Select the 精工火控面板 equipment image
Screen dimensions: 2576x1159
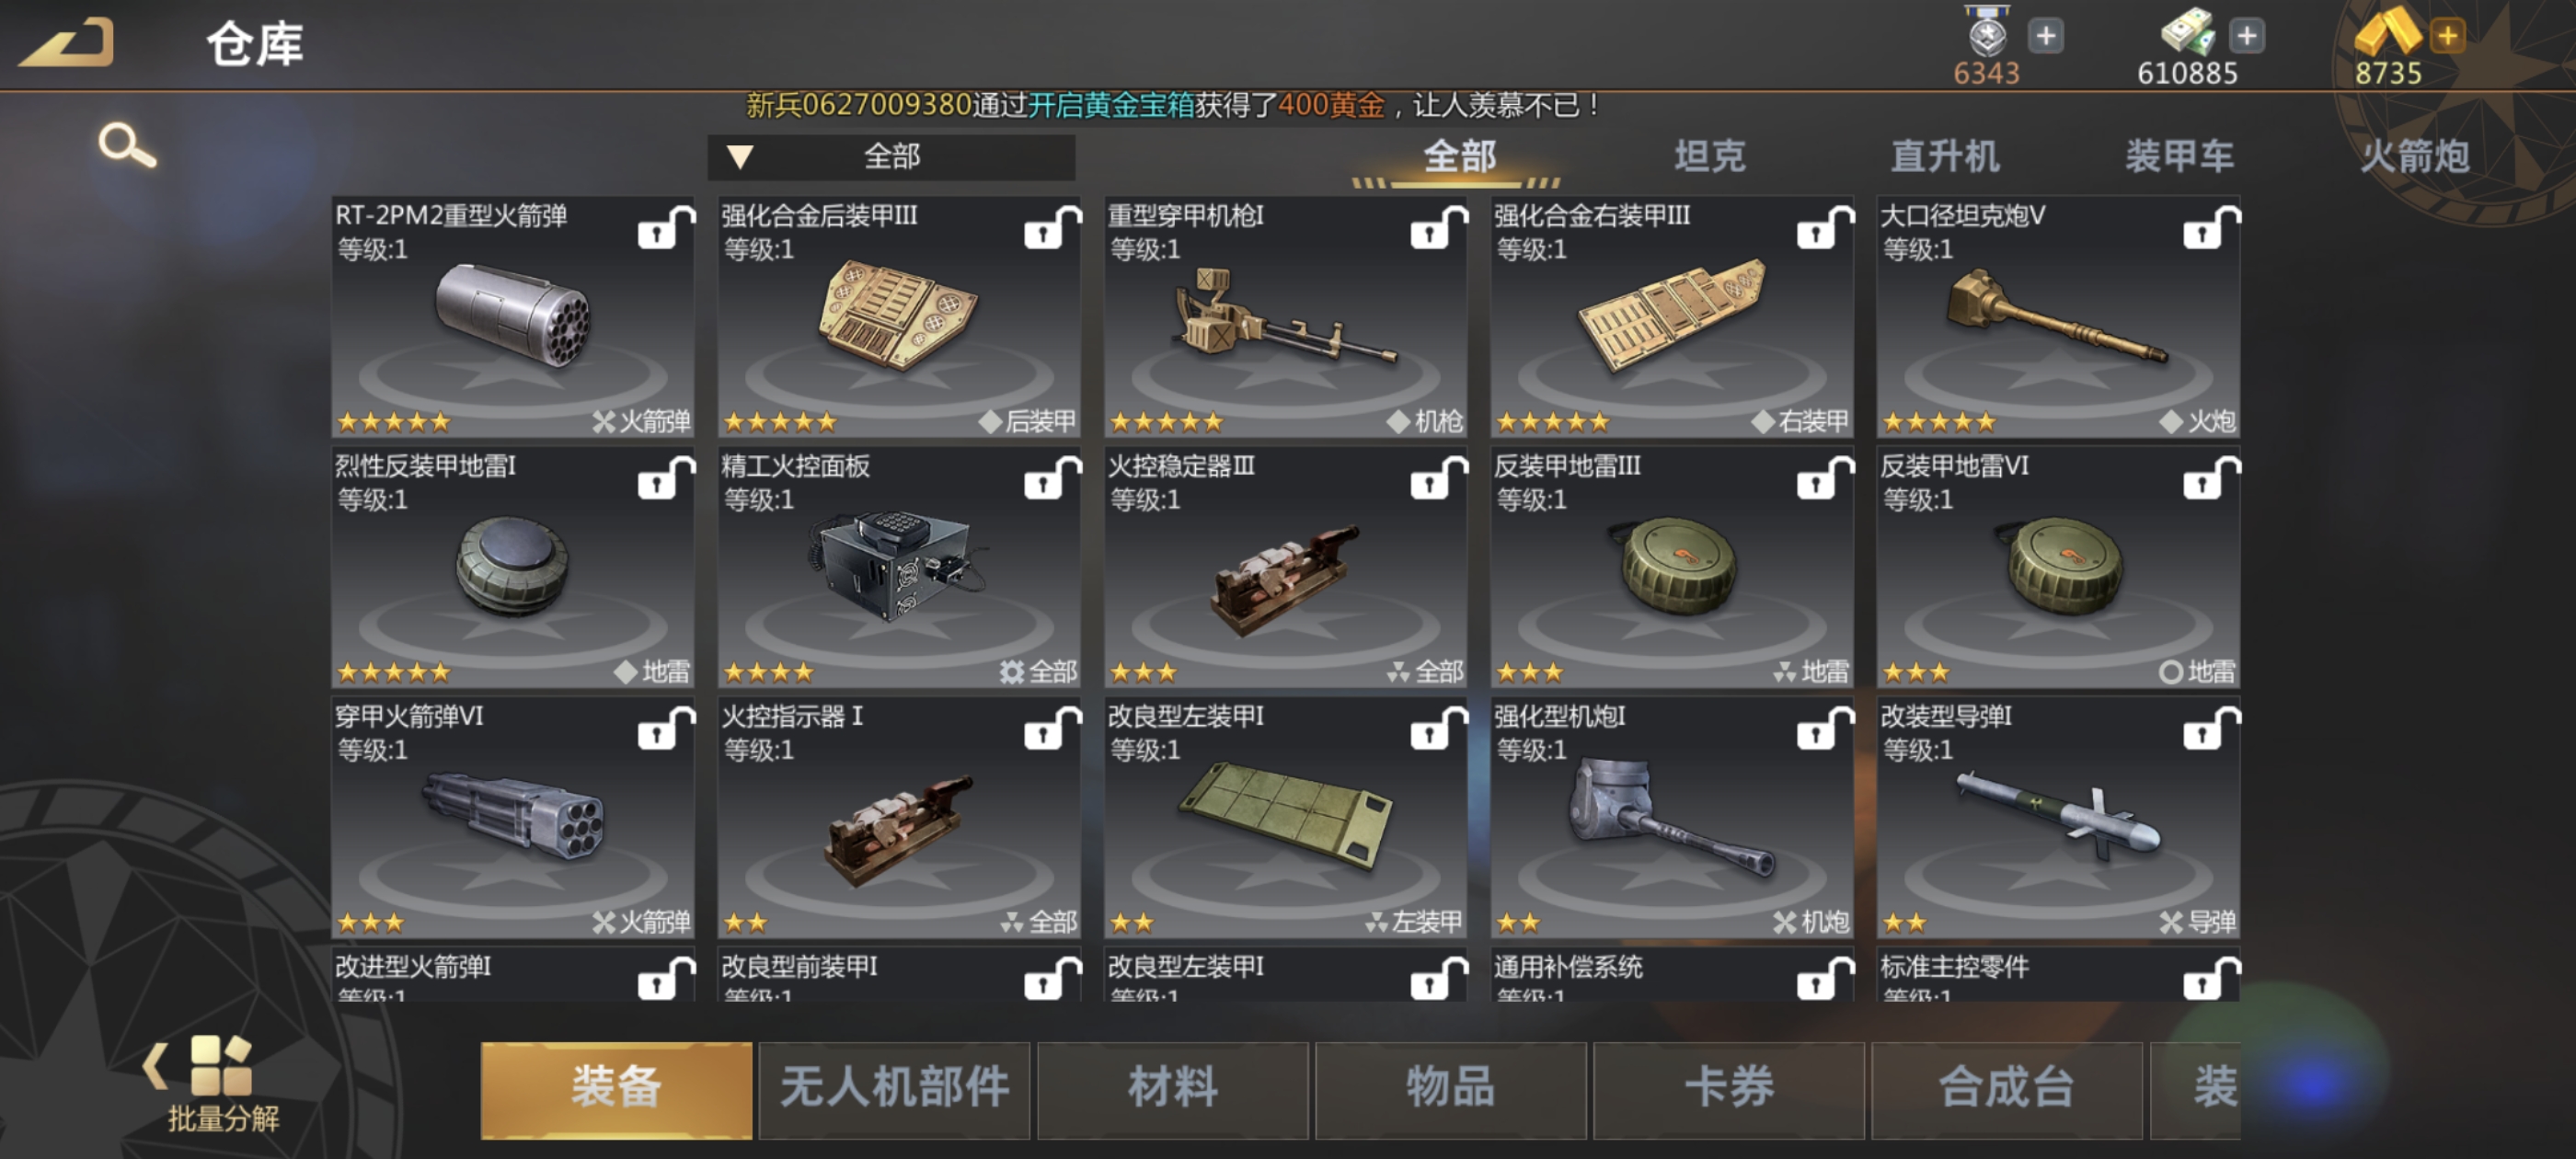point(898,567)
